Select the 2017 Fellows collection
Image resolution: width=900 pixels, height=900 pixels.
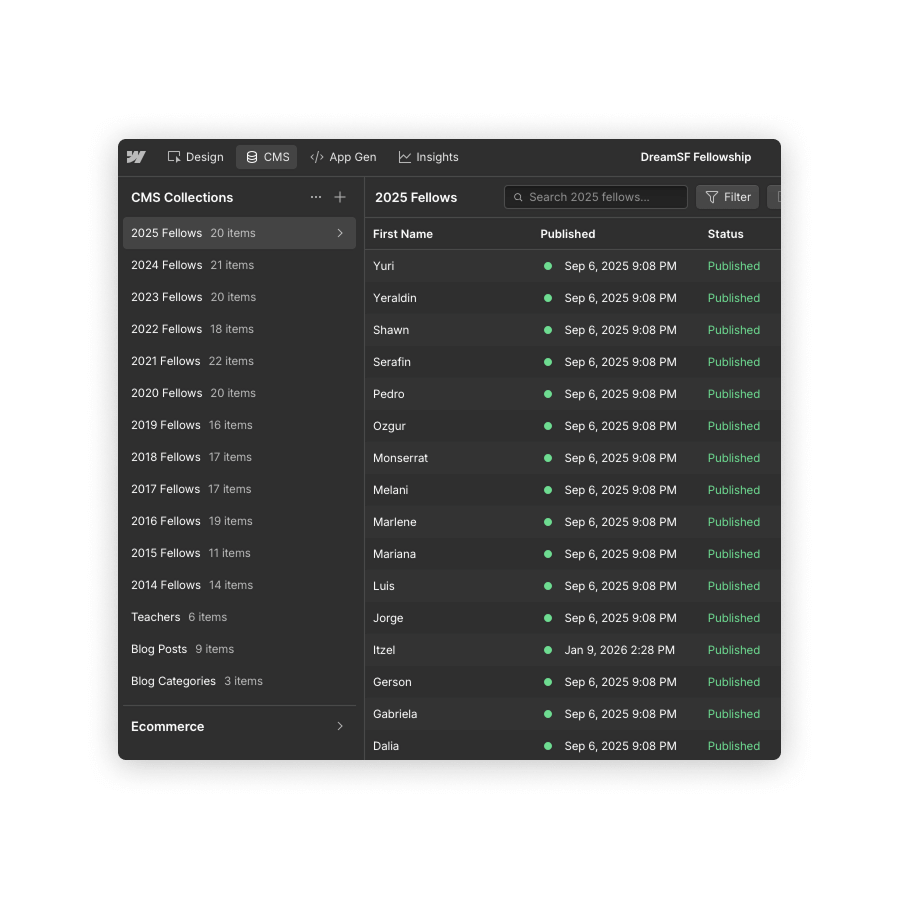(x=239, y=489)
